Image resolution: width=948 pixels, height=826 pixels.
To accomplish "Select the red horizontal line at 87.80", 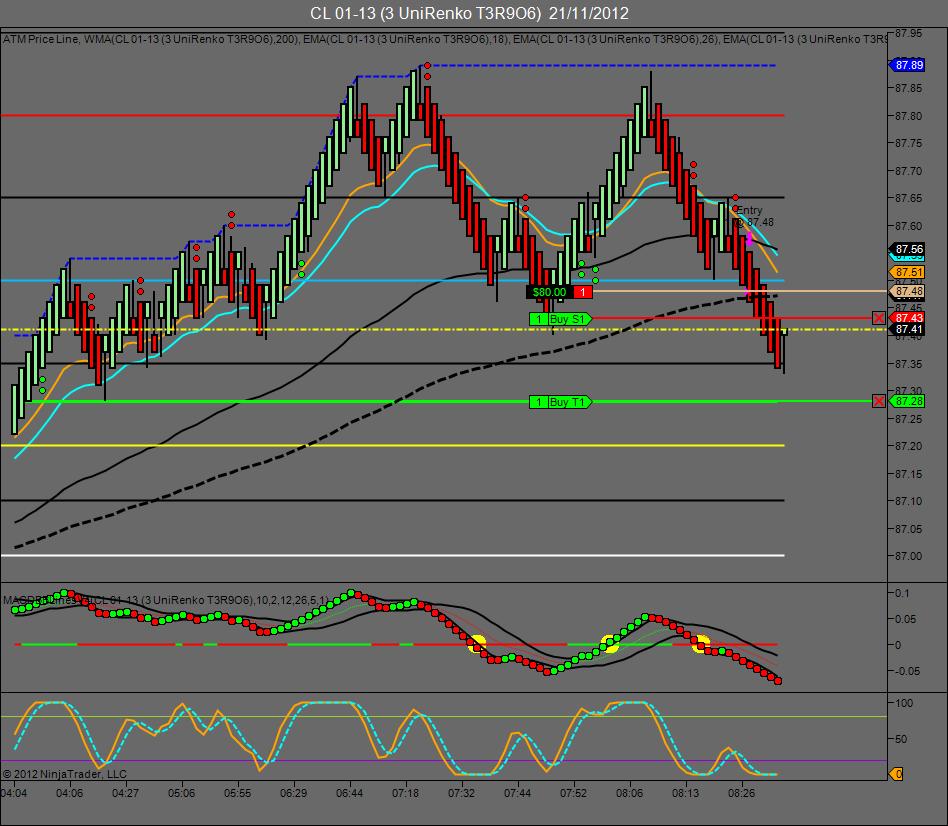I will tap(392, 115).
